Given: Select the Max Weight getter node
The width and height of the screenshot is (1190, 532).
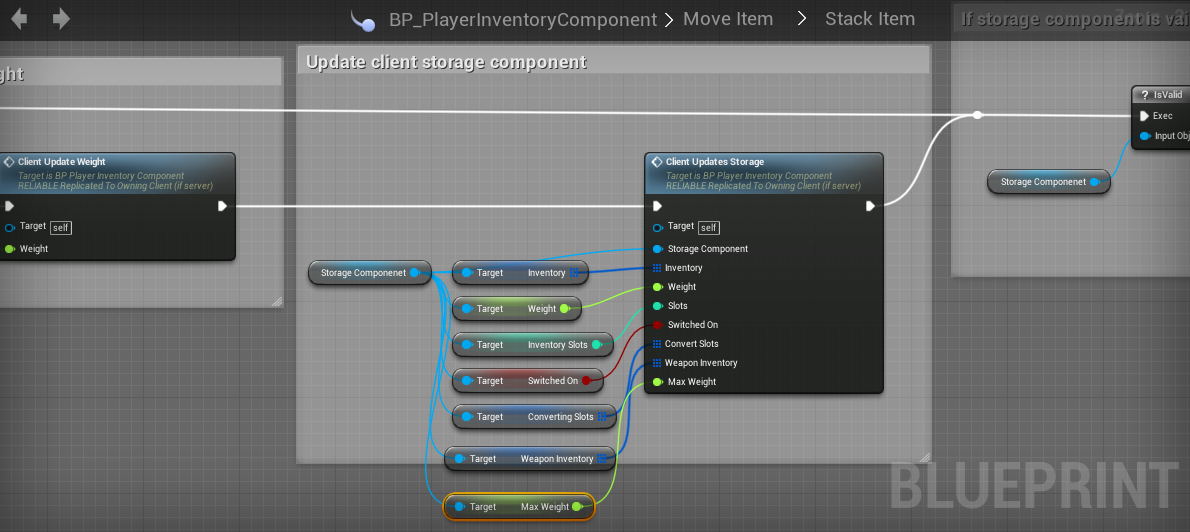Looking at the screenshot, I should pyautogui.click(x=518, y=507).
